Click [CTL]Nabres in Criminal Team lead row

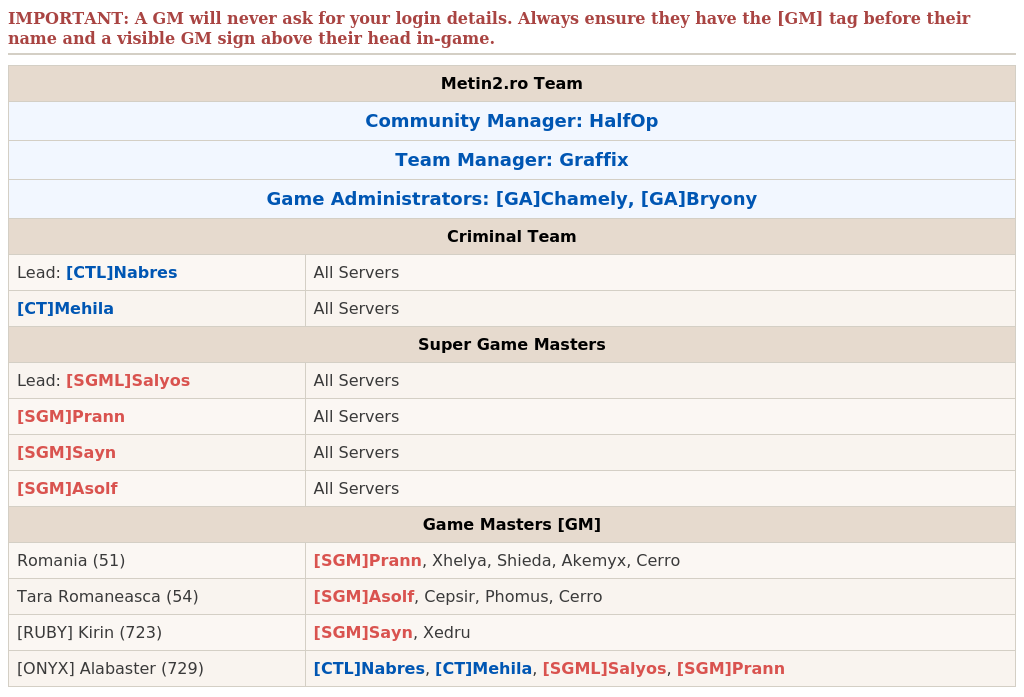[x=121, y=272]
